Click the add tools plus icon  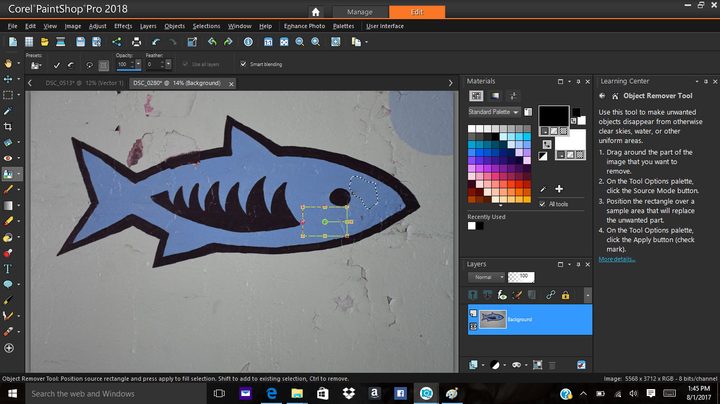pos(8,348)
